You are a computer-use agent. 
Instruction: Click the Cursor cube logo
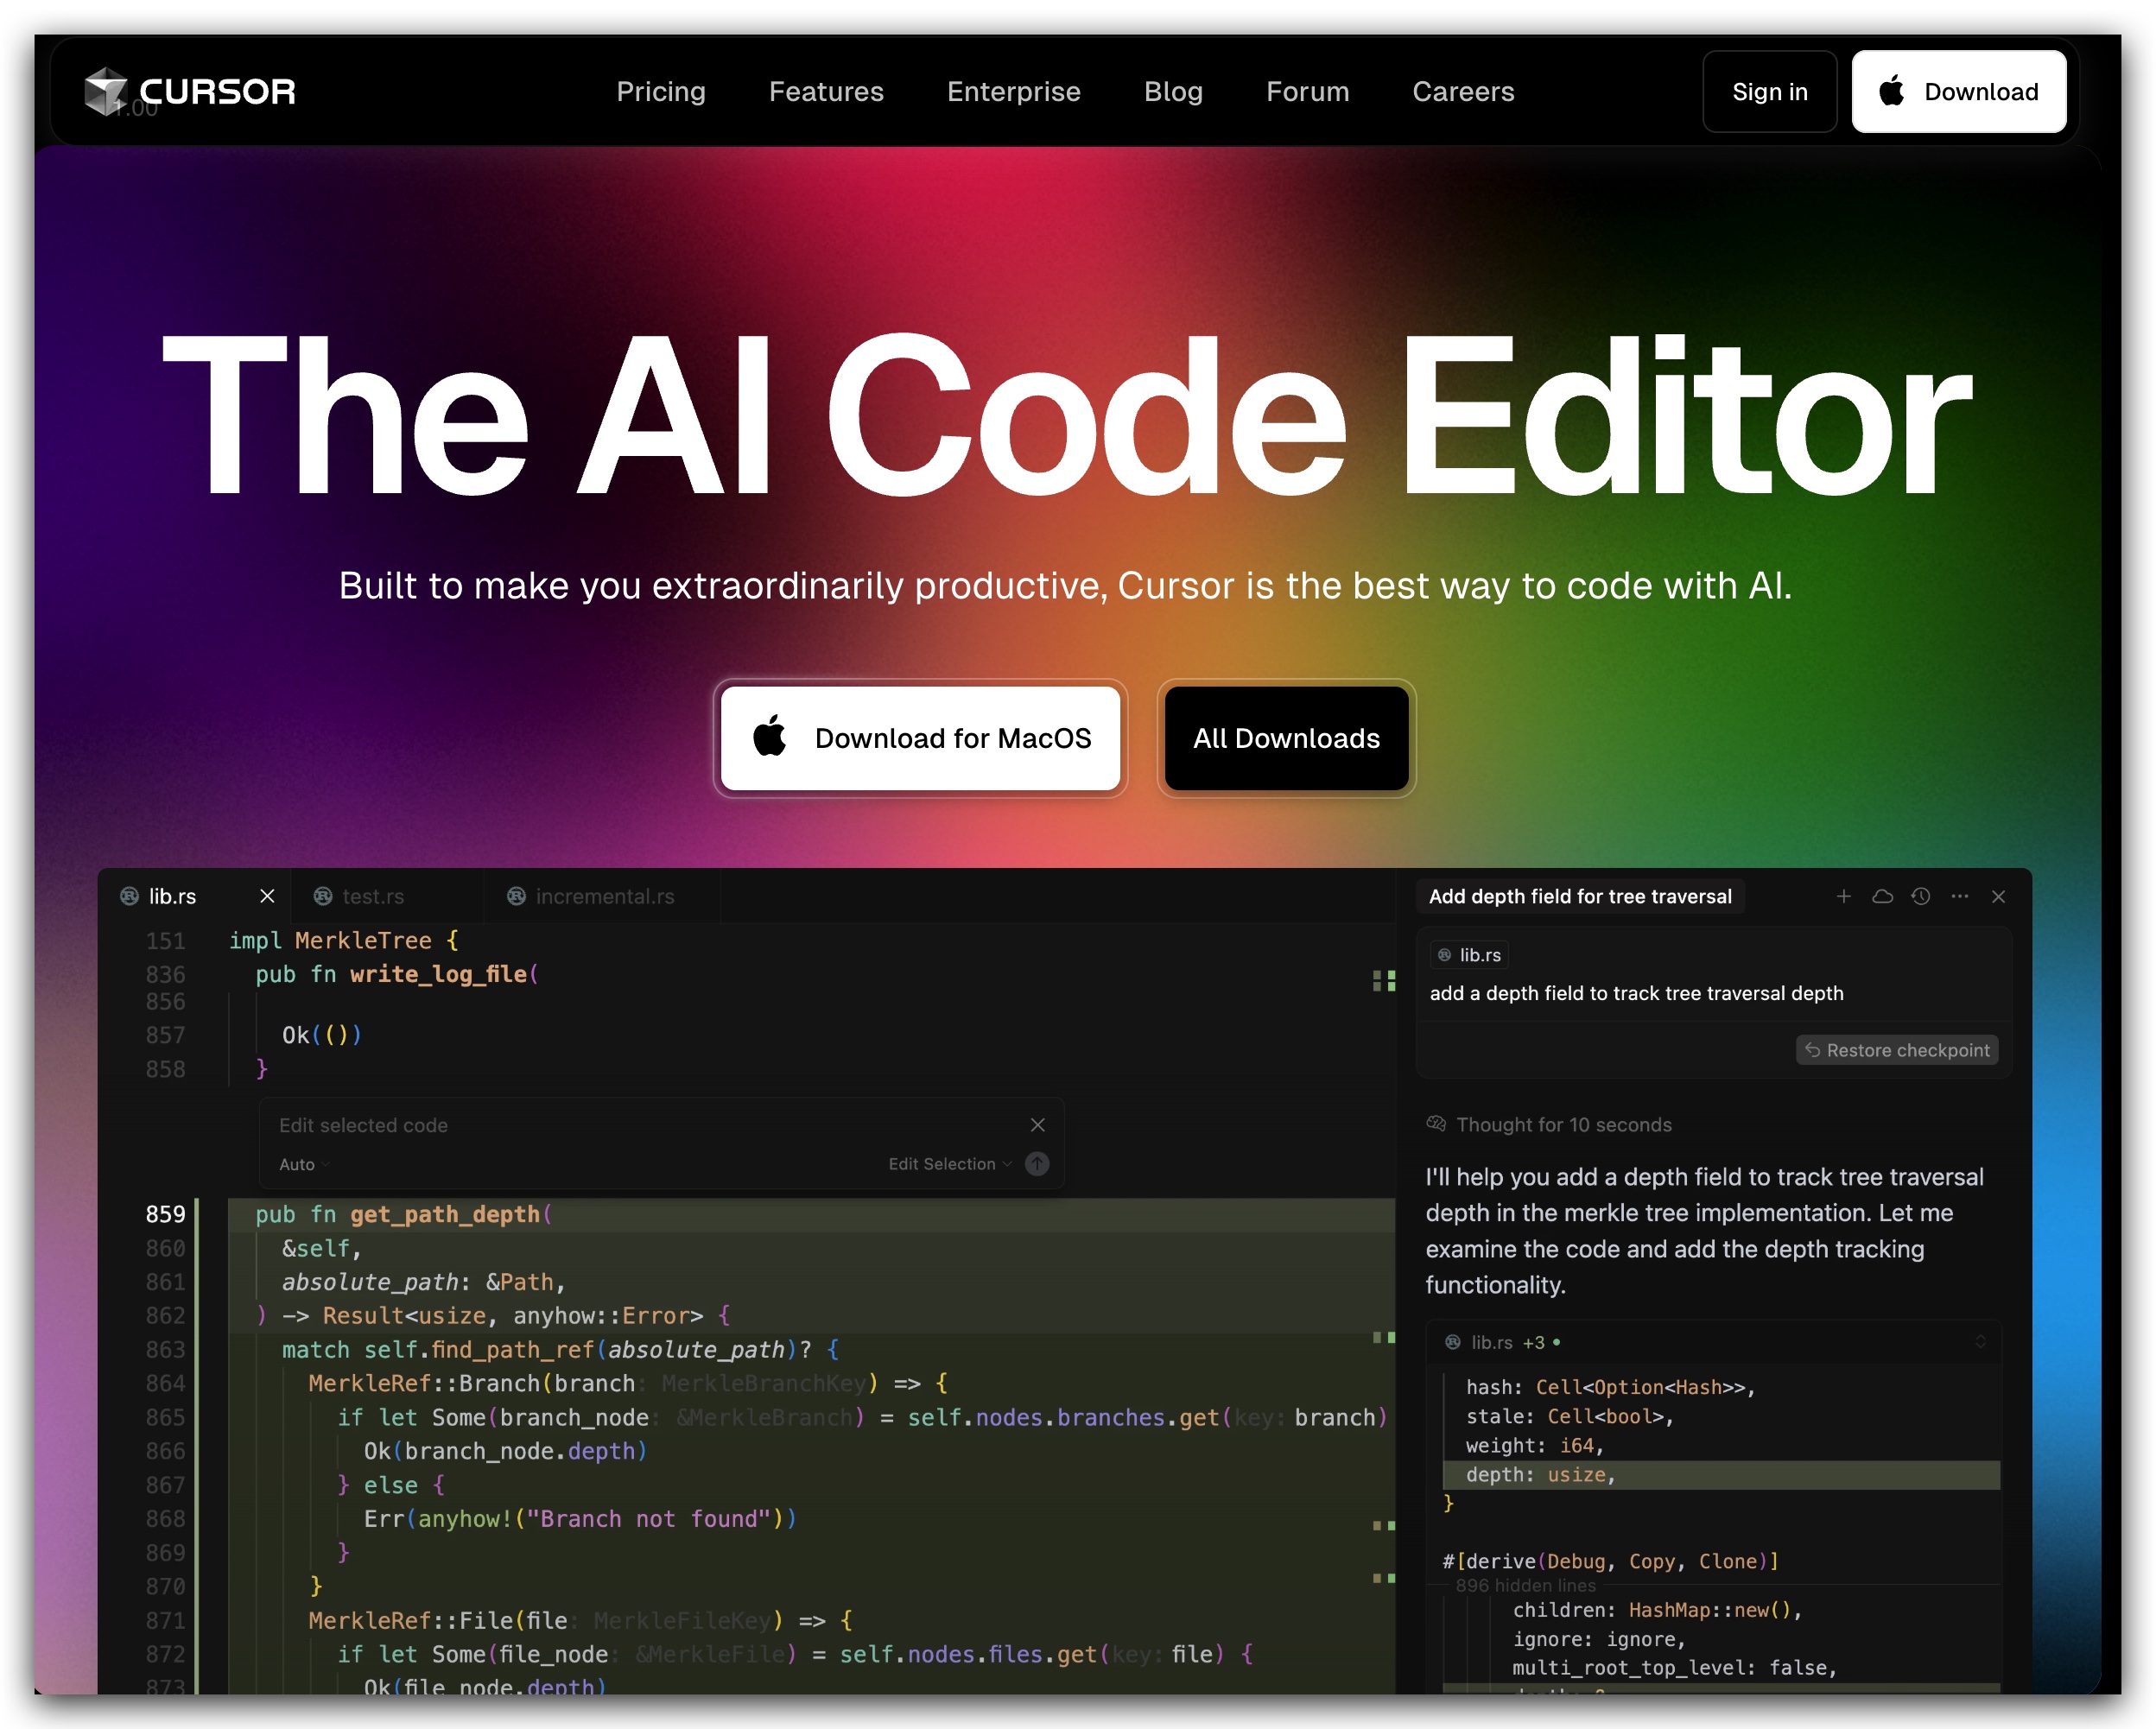pyautogui.click(x=105, y=91)
